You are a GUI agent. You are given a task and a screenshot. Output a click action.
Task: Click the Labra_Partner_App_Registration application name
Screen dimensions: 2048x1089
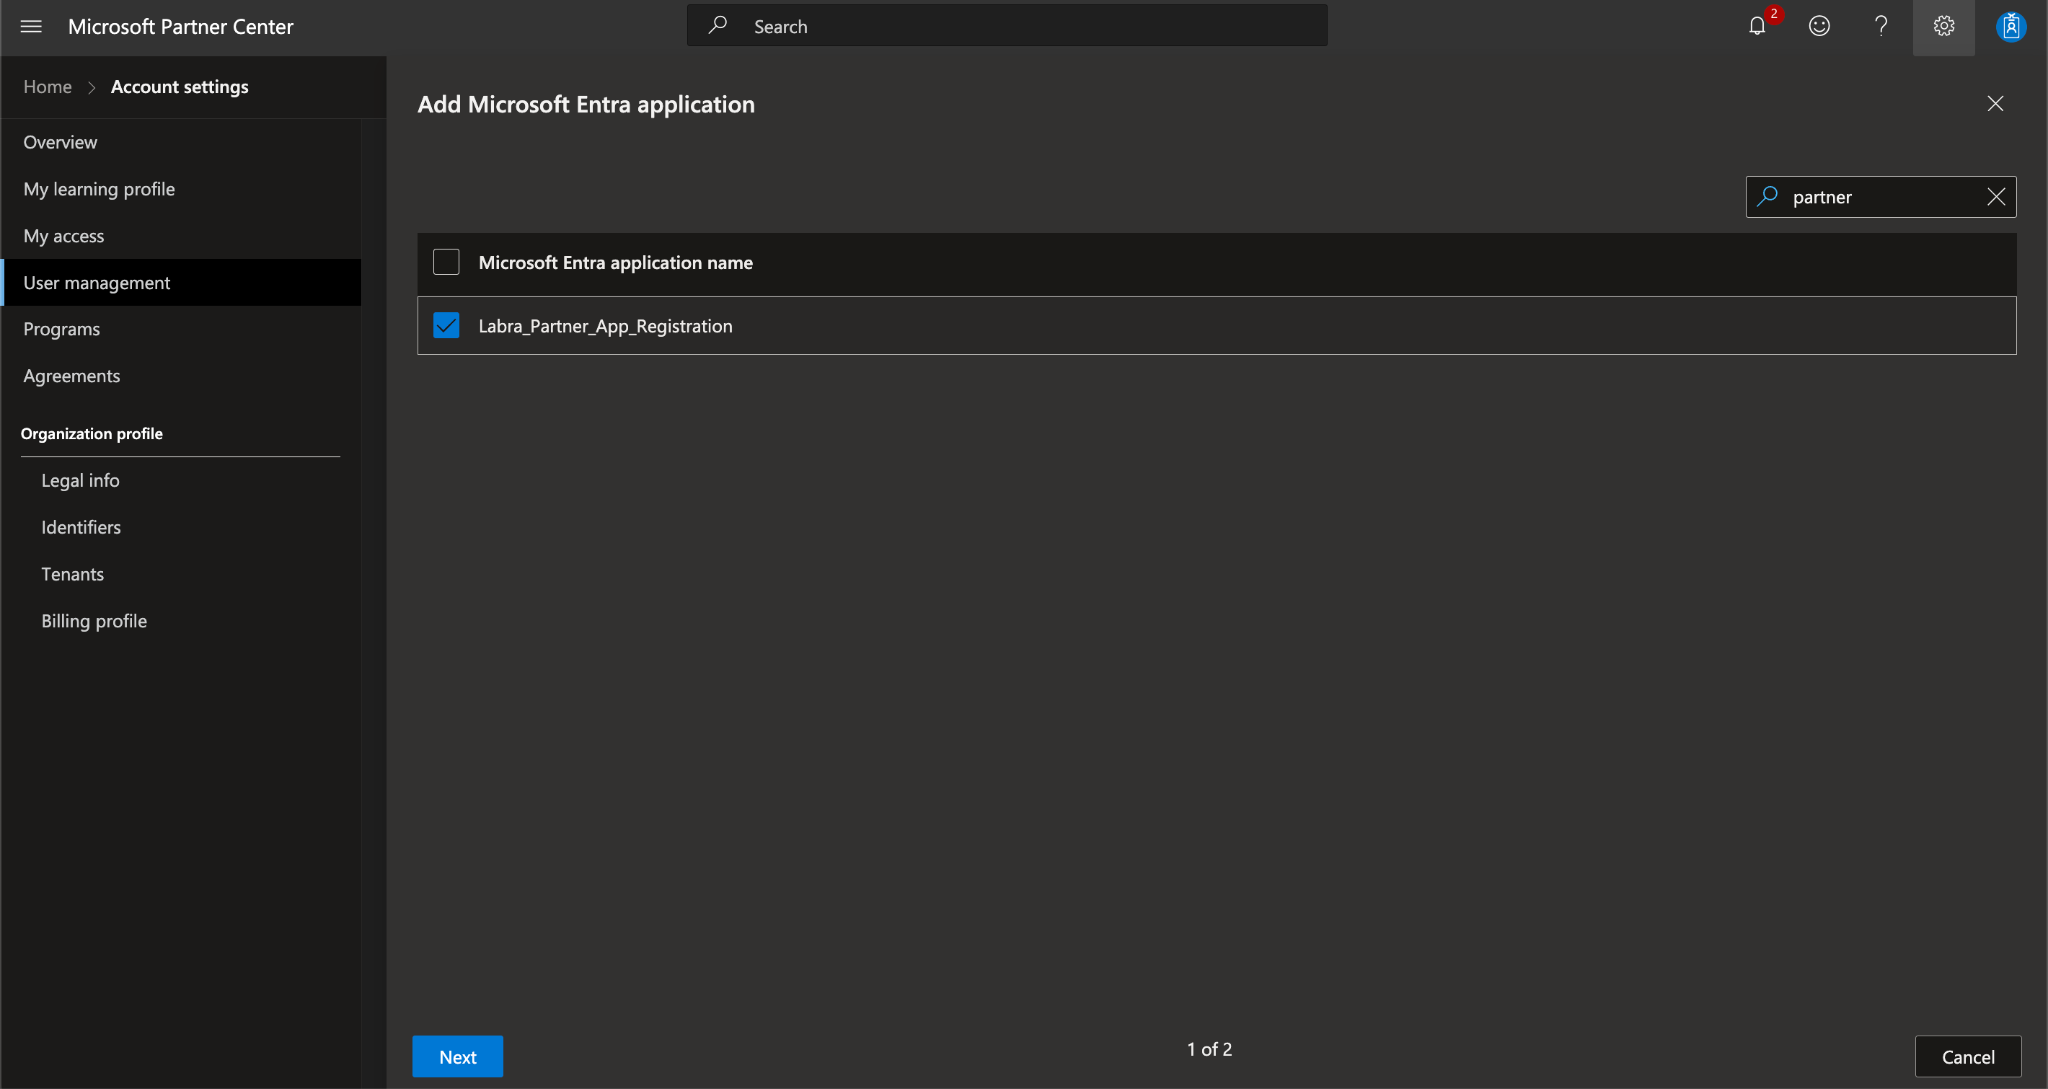tap(605, 326)
